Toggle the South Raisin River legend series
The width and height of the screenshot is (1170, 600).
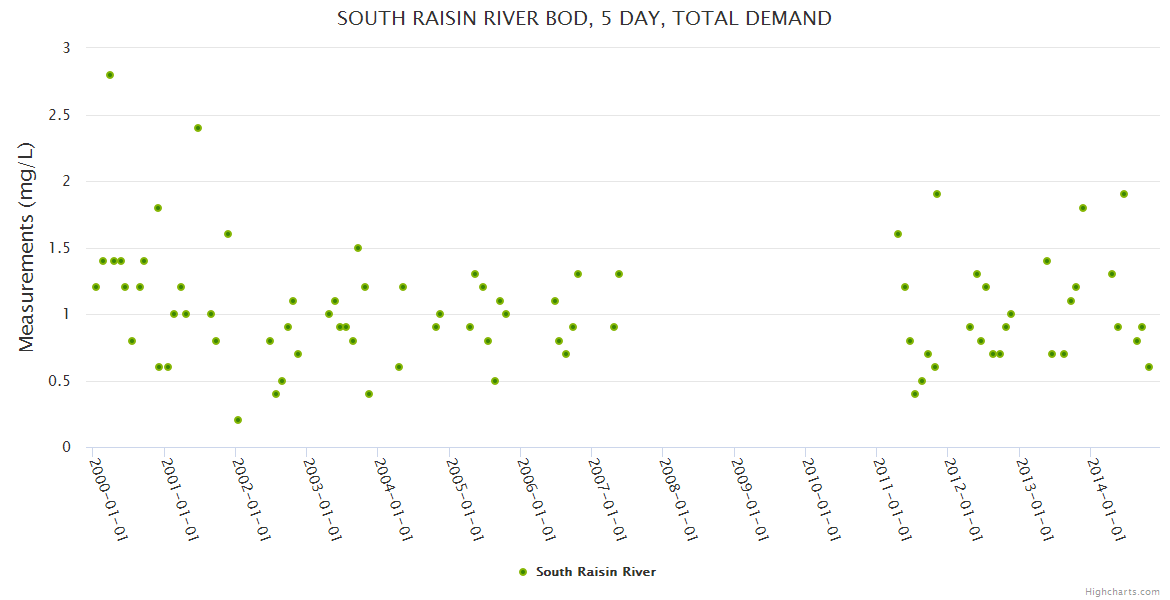coord(595,572)
